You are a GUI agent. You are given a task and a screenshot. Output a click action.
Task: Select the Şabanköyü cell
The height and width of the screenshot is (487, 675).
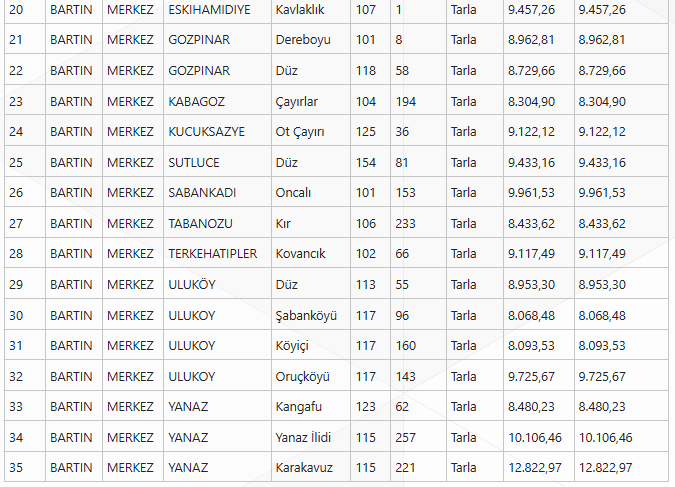click(x=311, y=316)
